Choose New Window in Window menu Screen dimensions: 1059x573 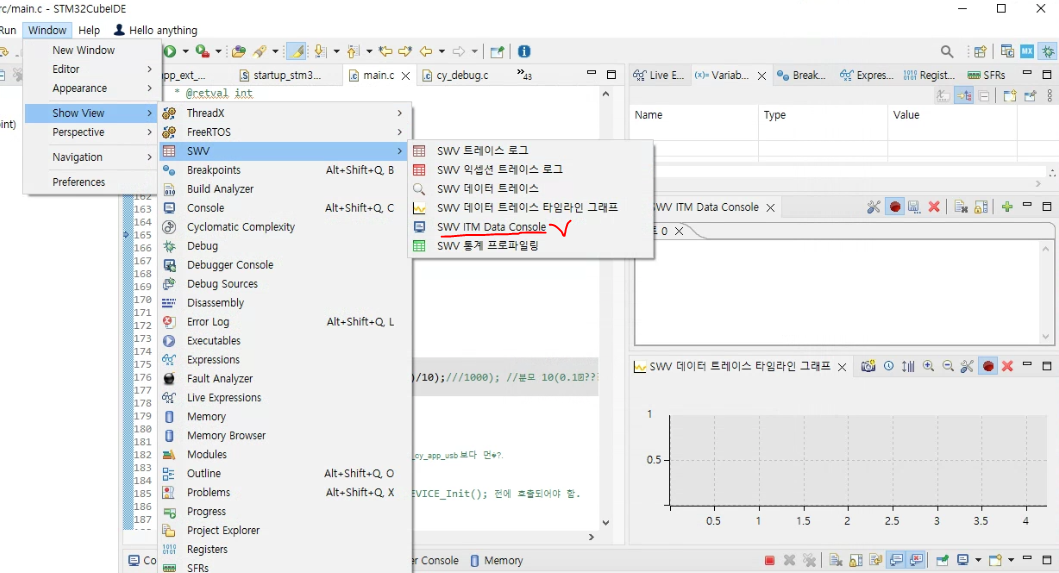pyautogui.click(x=84, y=50)
